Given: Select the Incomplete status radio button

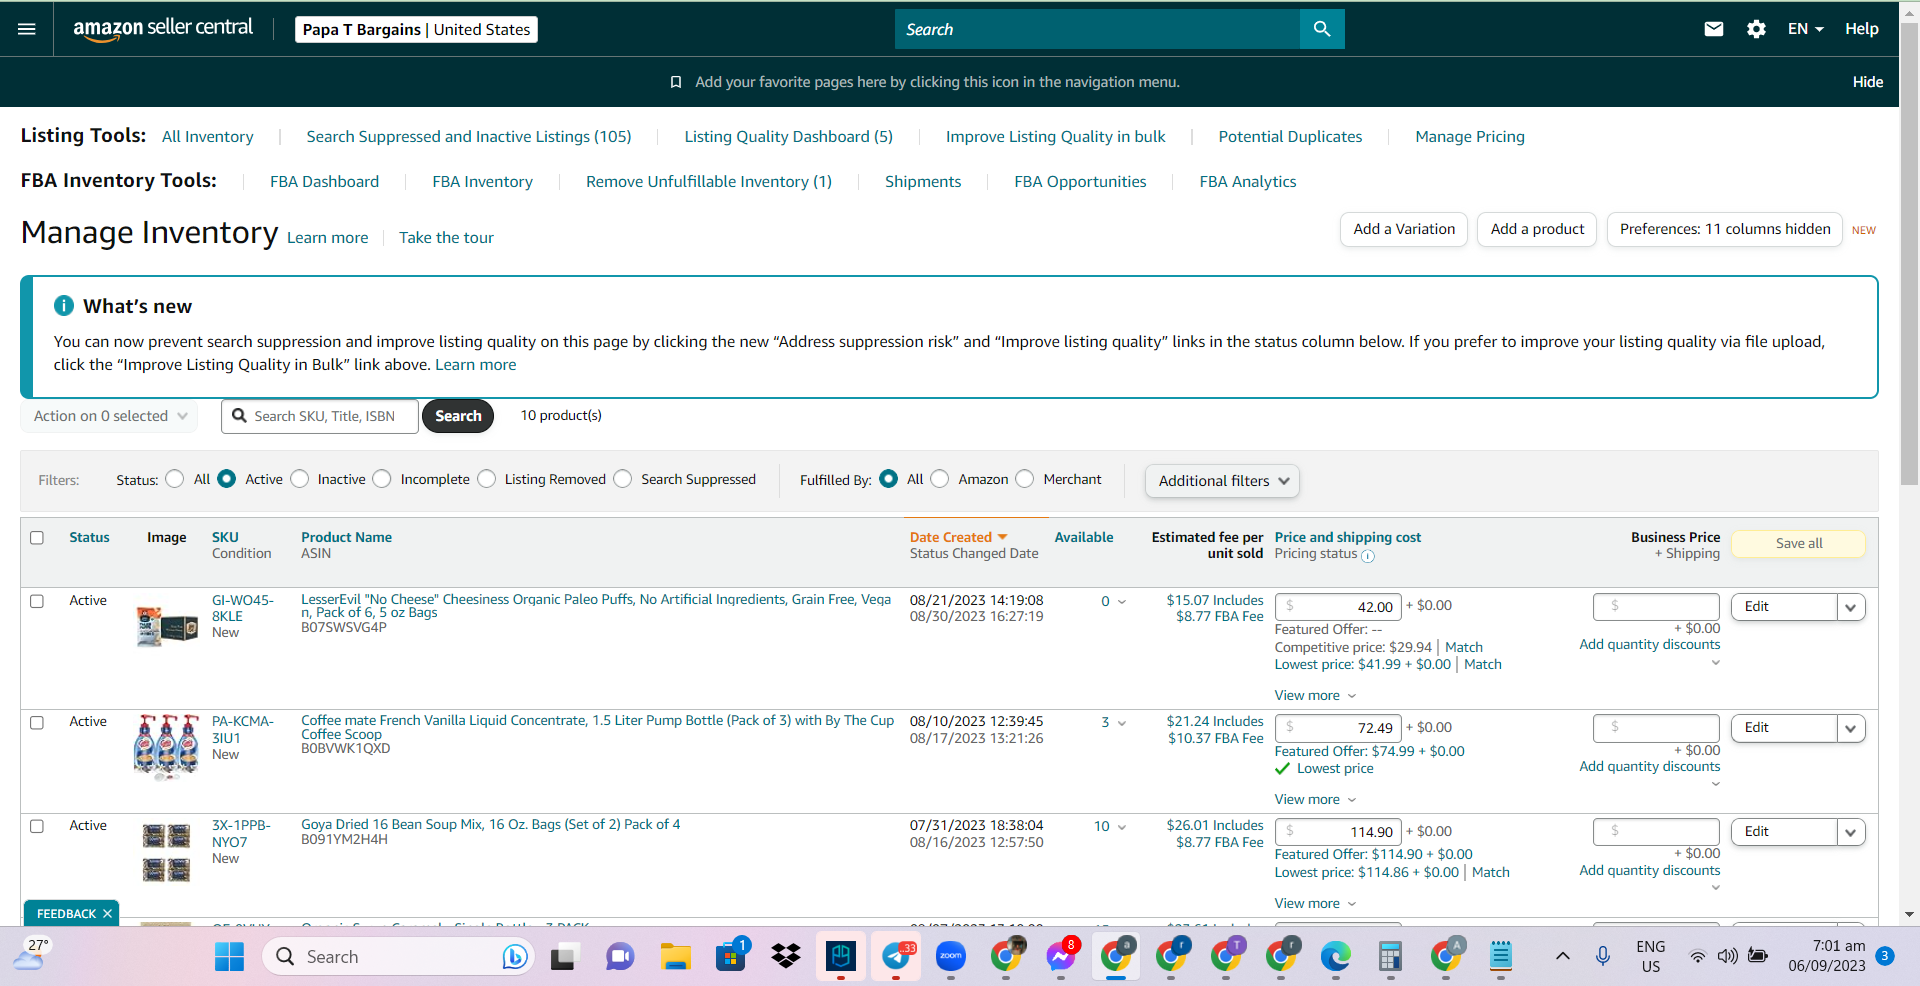Looking at the screenshot, I should point(382,479).
